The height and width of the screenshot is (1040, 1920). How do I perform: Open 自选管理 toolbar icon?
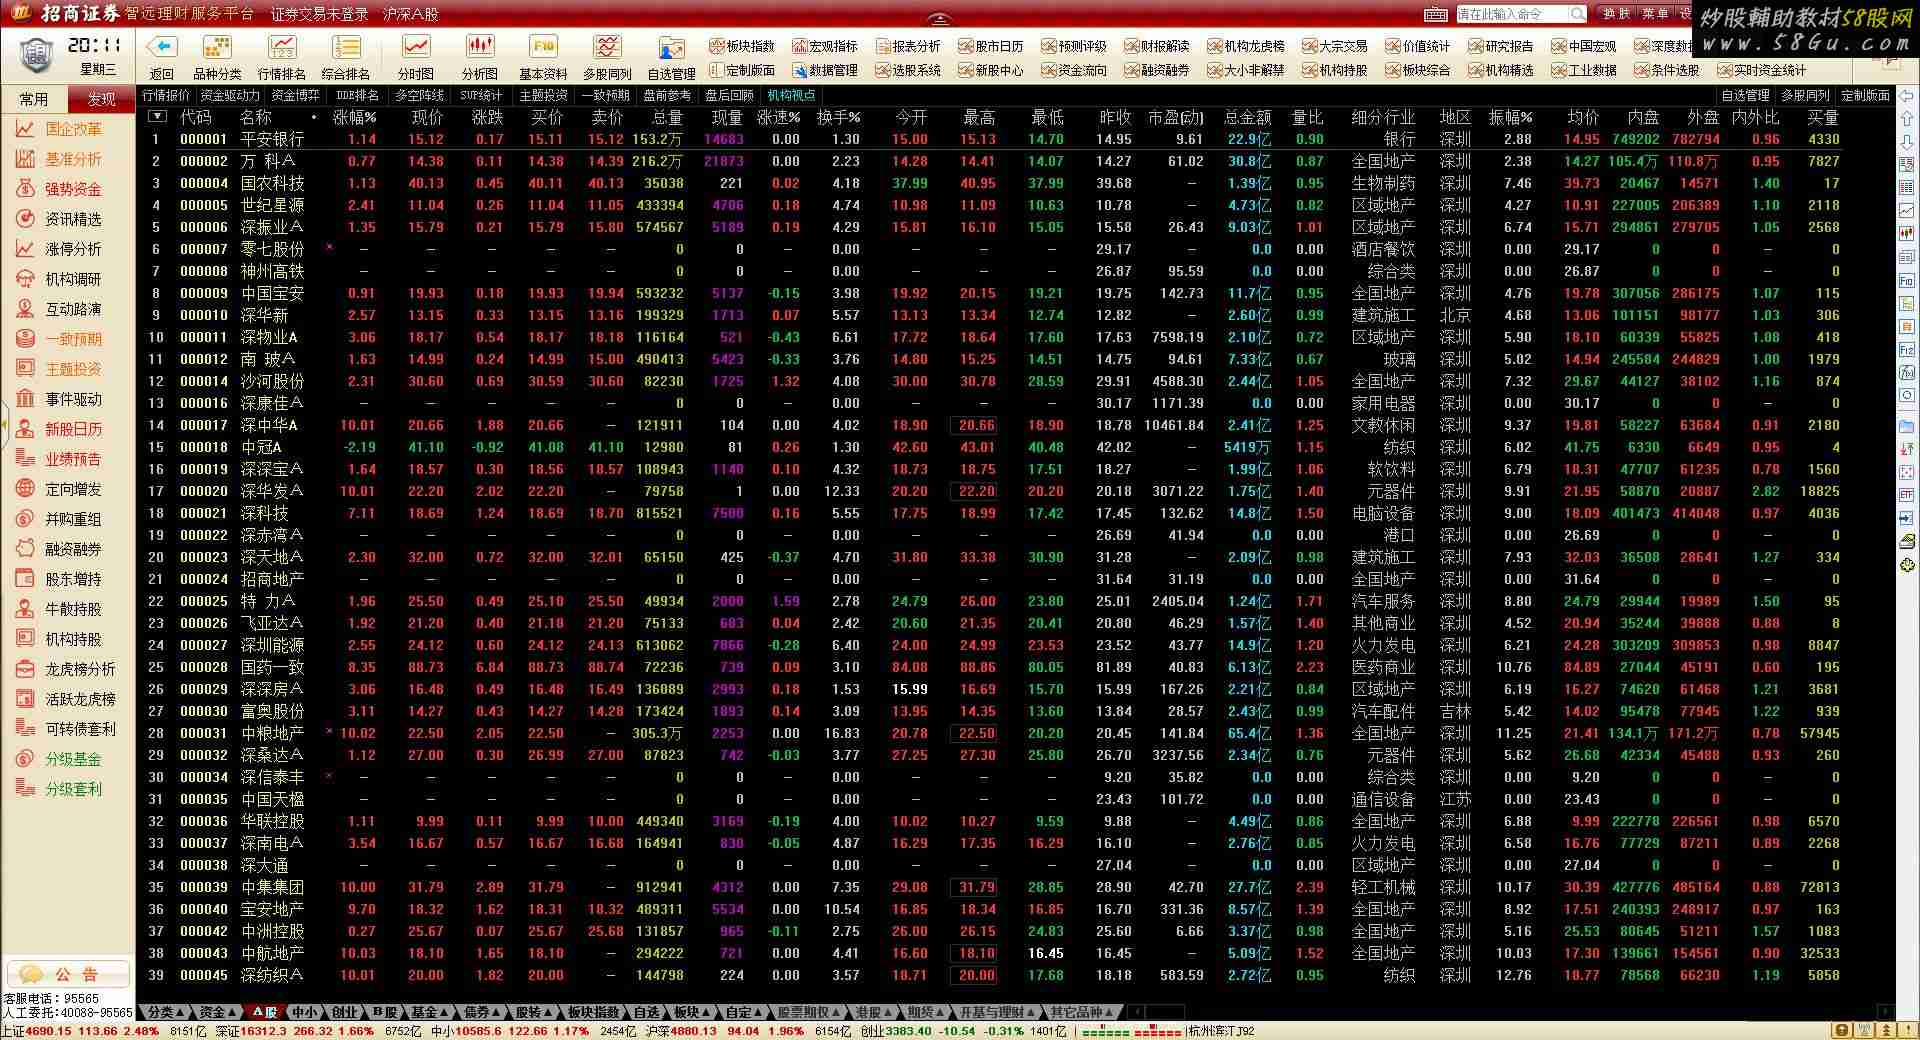(x=671, y=47)
